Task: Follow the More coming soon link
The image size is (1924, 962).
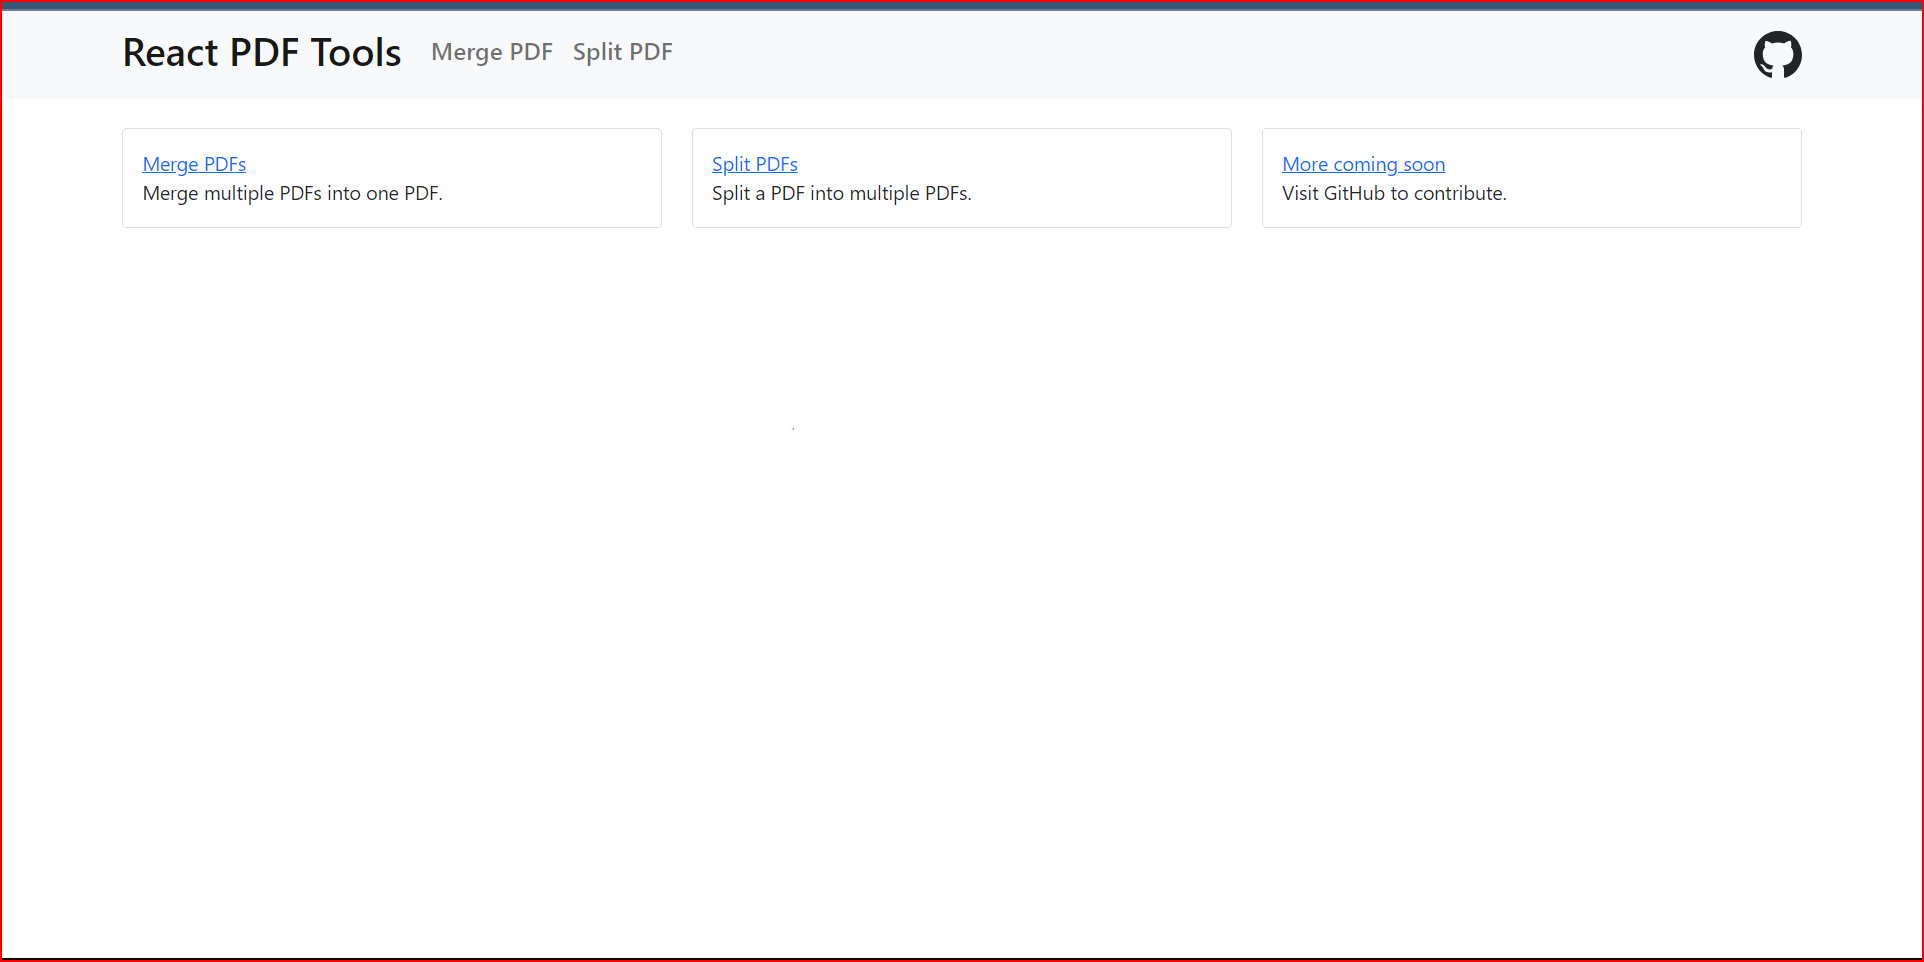Action: click(1363, 164)
